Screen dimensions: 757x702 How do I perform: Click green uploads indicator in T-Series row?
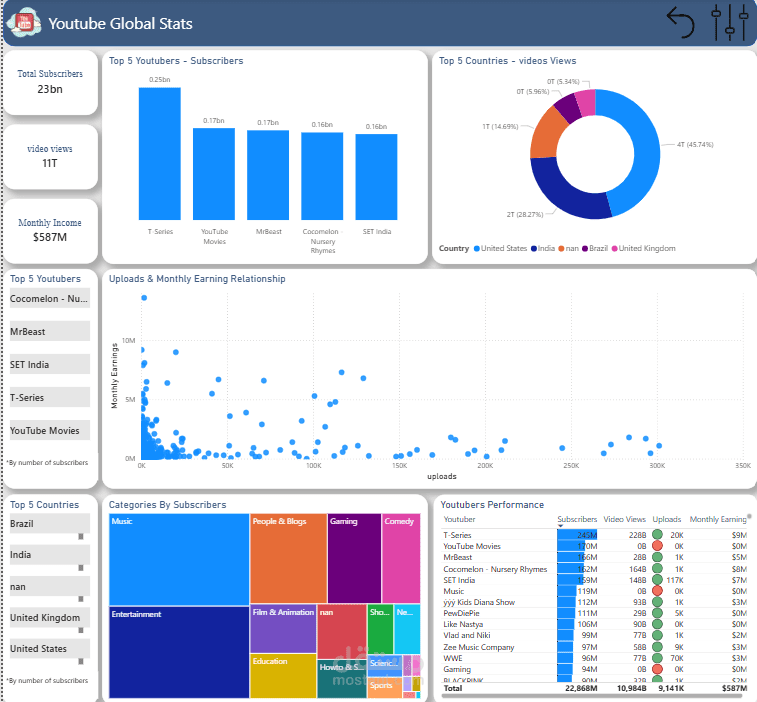click(x=657, y=534)
